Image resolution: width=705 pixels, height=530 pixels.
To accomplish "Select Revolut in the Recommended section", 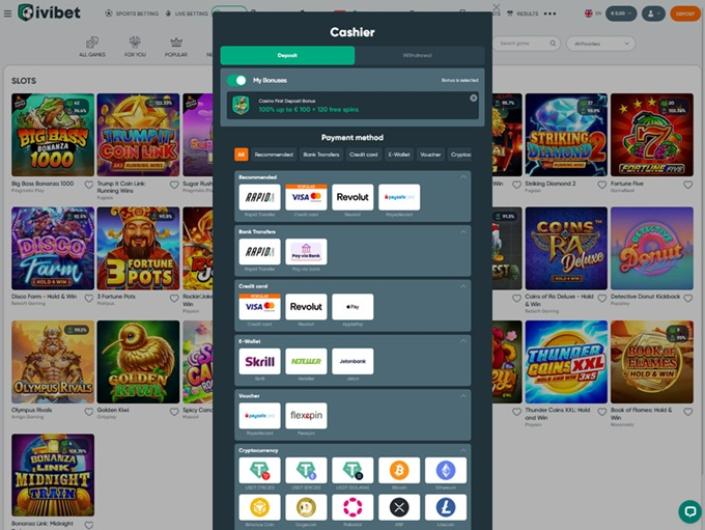I will [x=352, y=197].
